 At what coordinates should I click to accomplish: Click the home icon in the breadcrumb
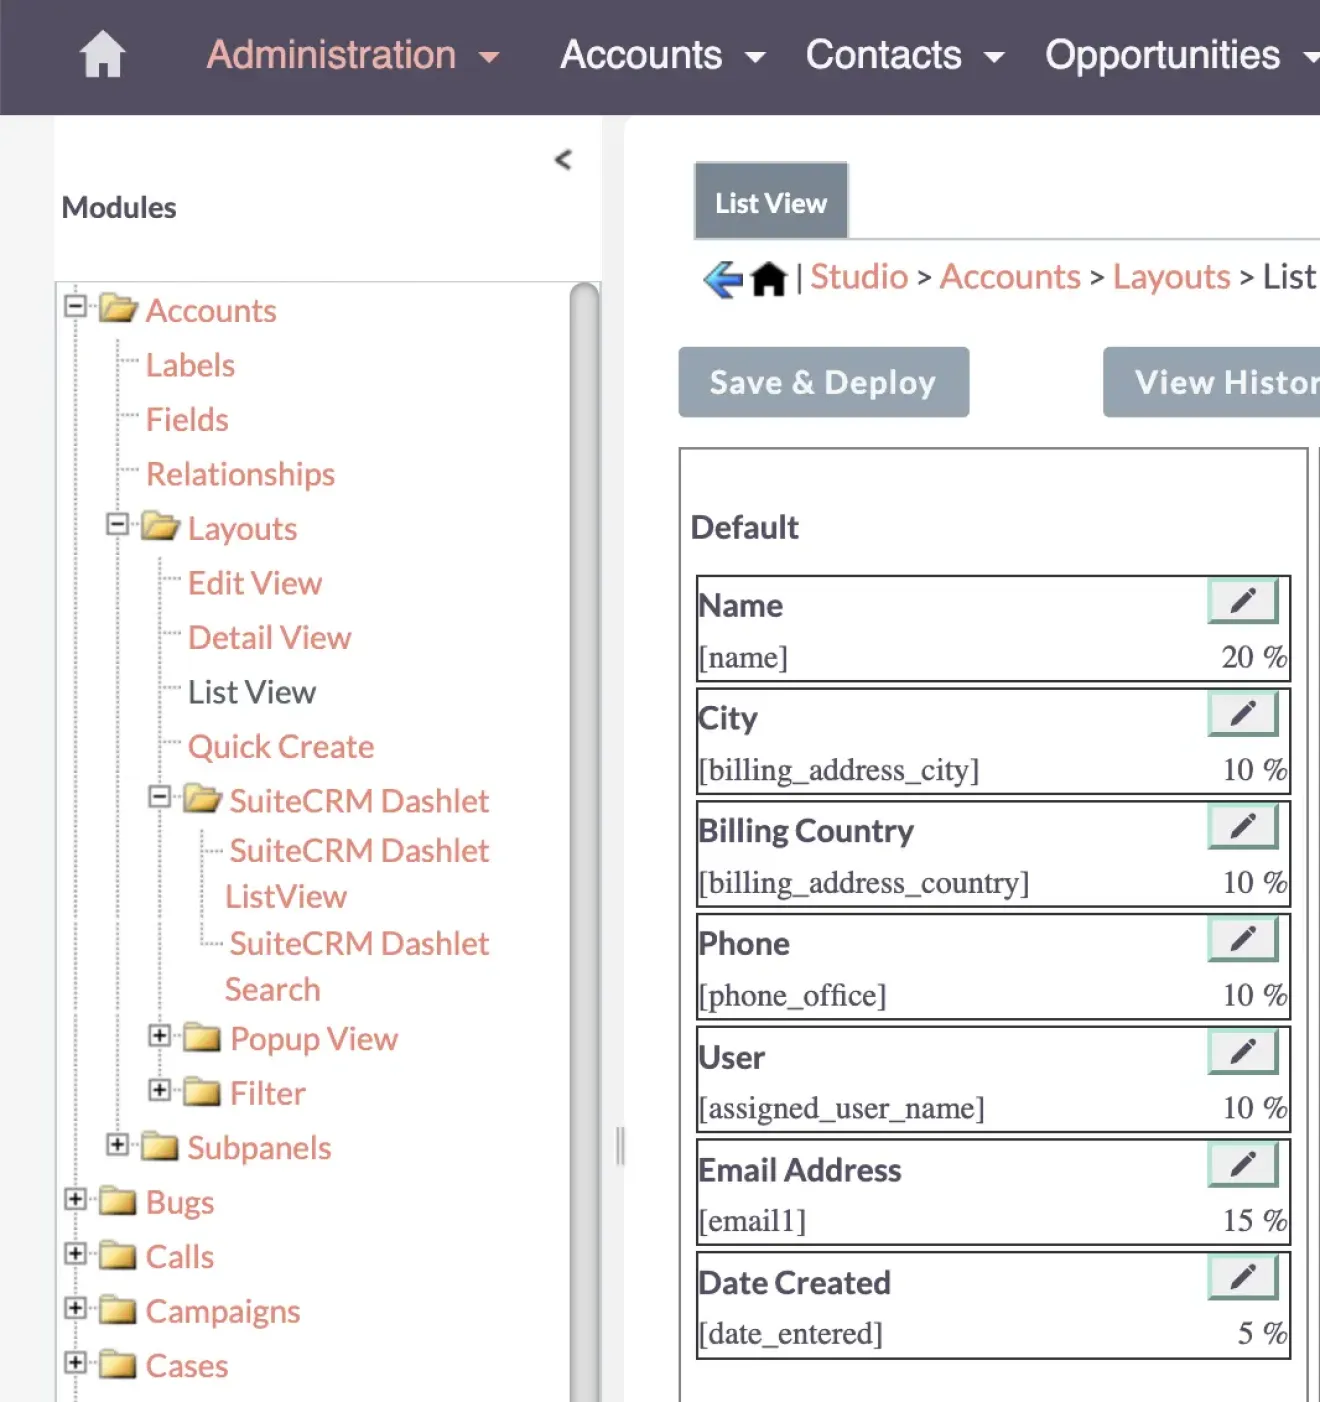(767, 278)
